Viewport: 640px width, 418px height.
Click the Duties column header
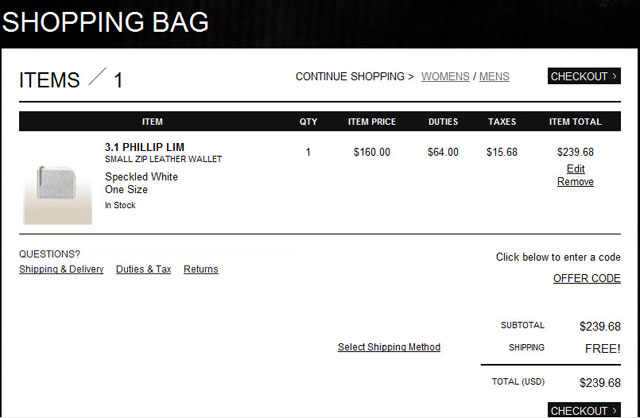click(443, 122)
